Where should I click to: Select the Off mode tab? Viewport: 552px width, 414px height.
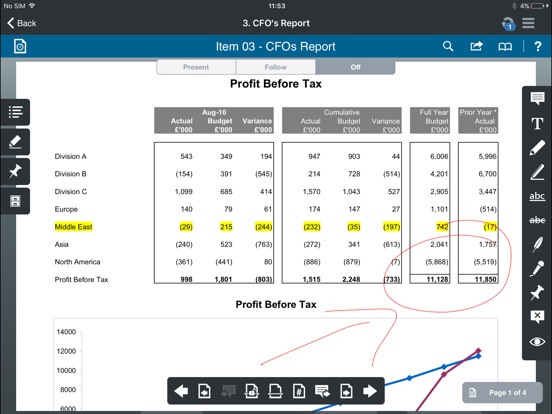click(x=355, y=67)
